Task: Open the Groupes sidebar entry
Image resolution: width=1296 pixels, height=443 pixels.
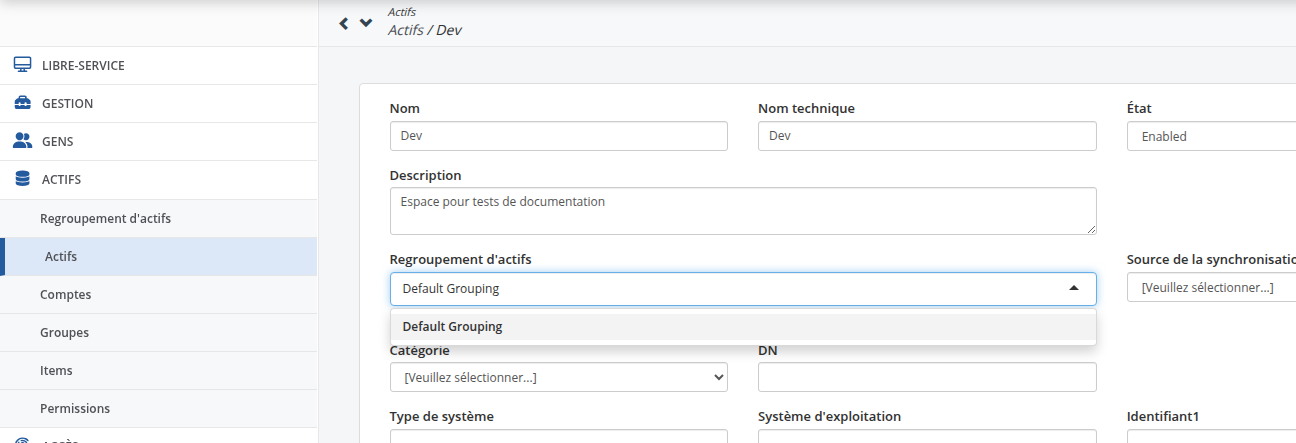Action: click(159, 332)
